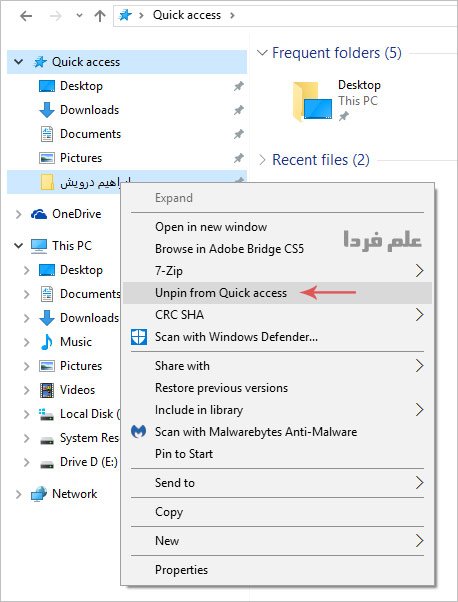Click Quick access in the address bar
Viewport: 458px width, 602px height.
click(x=187, y=15)
